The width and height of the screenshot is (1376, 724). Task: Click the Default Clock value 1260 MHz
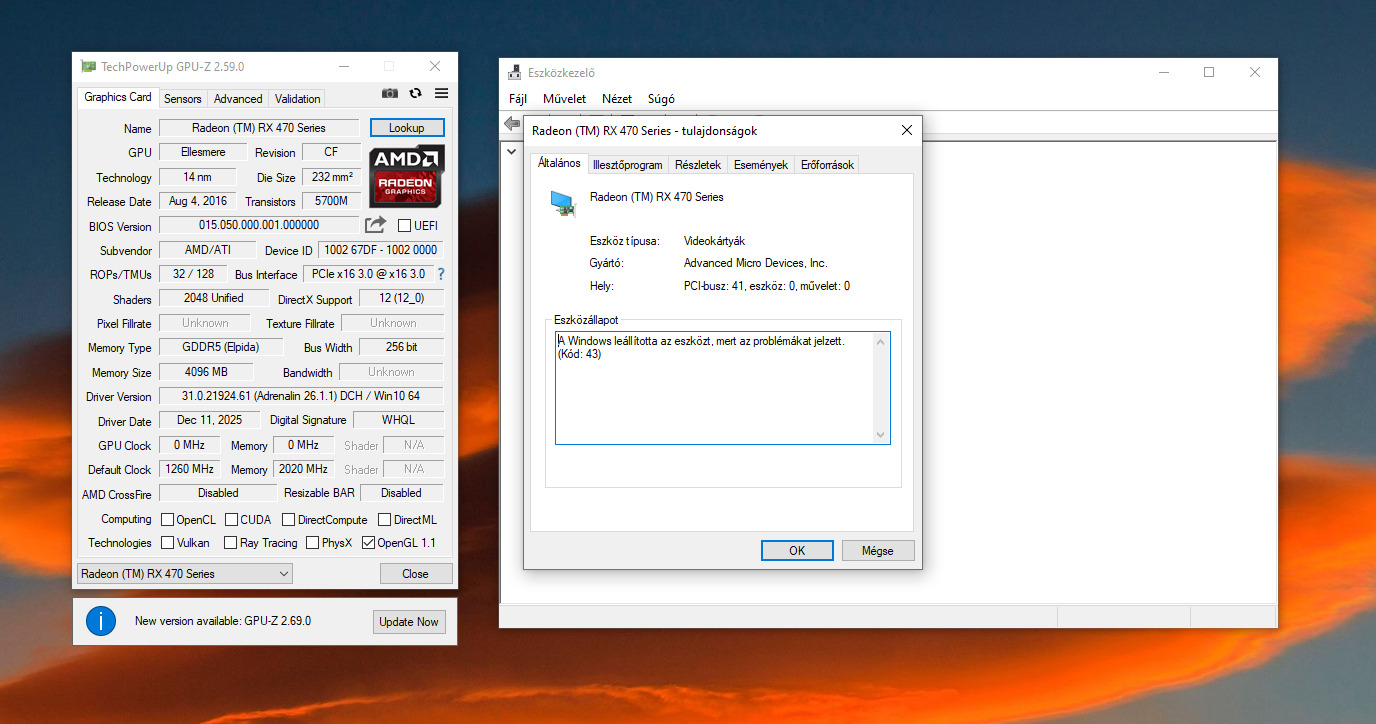(x=192, y=469)
